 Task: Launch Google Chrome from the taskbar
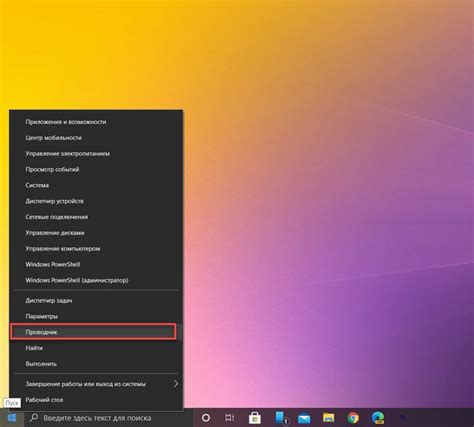click(353, 418)
